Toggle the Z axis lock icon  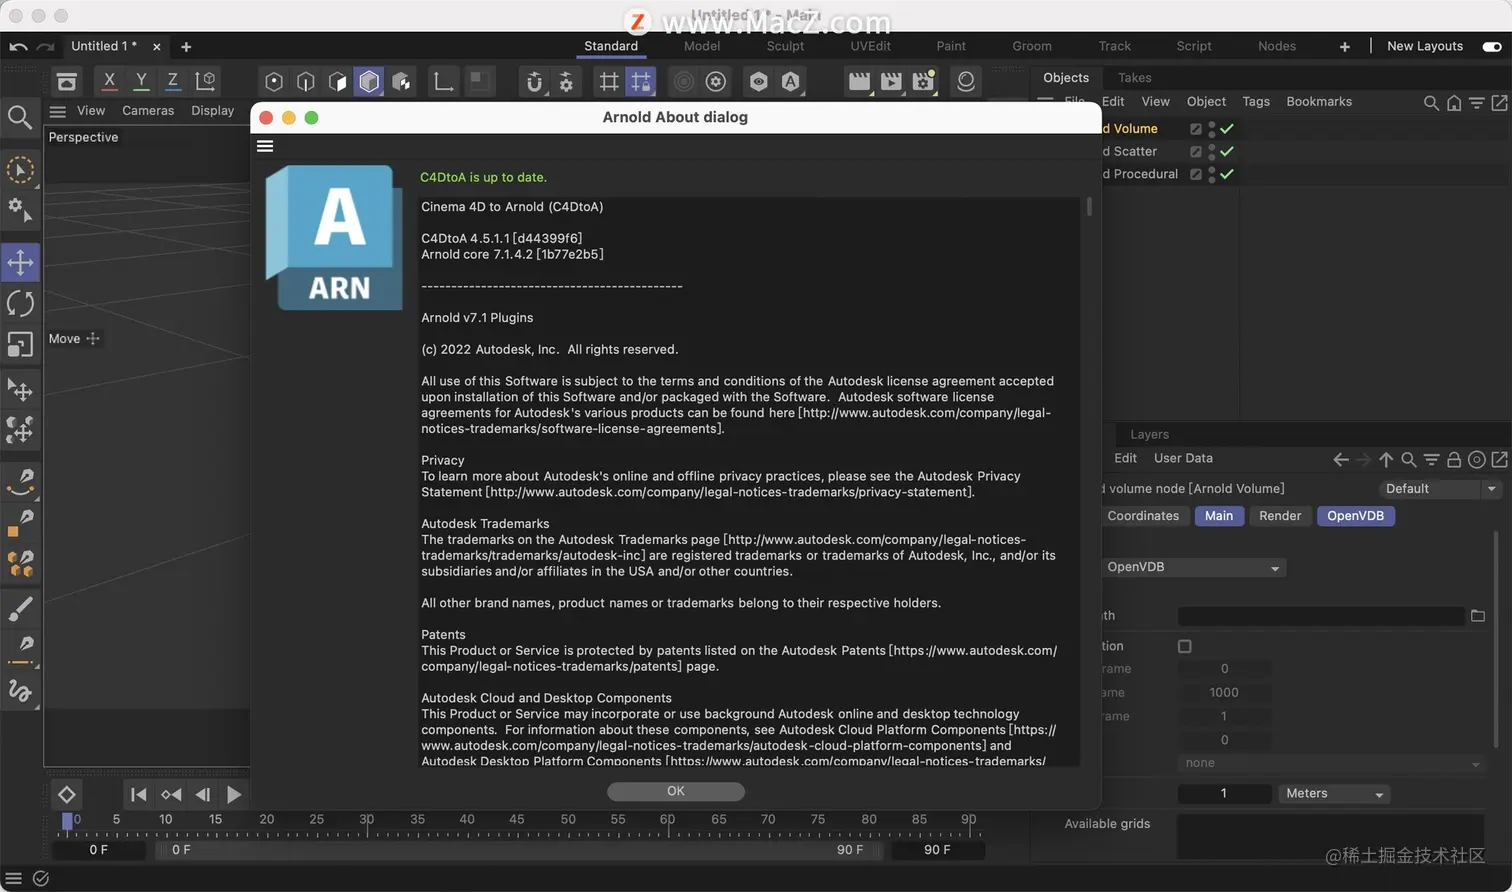coord(172,81)
